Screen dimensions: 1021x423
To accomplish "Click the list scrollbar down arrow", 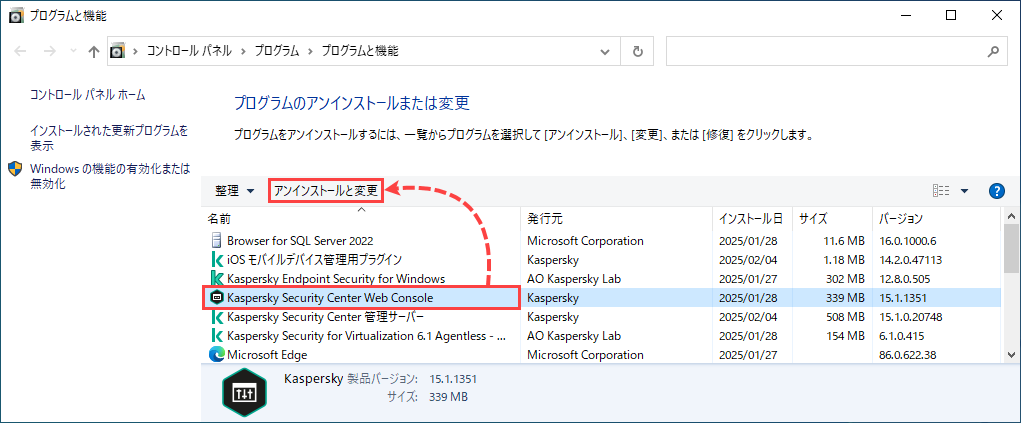I will (x=1011, y=355).
